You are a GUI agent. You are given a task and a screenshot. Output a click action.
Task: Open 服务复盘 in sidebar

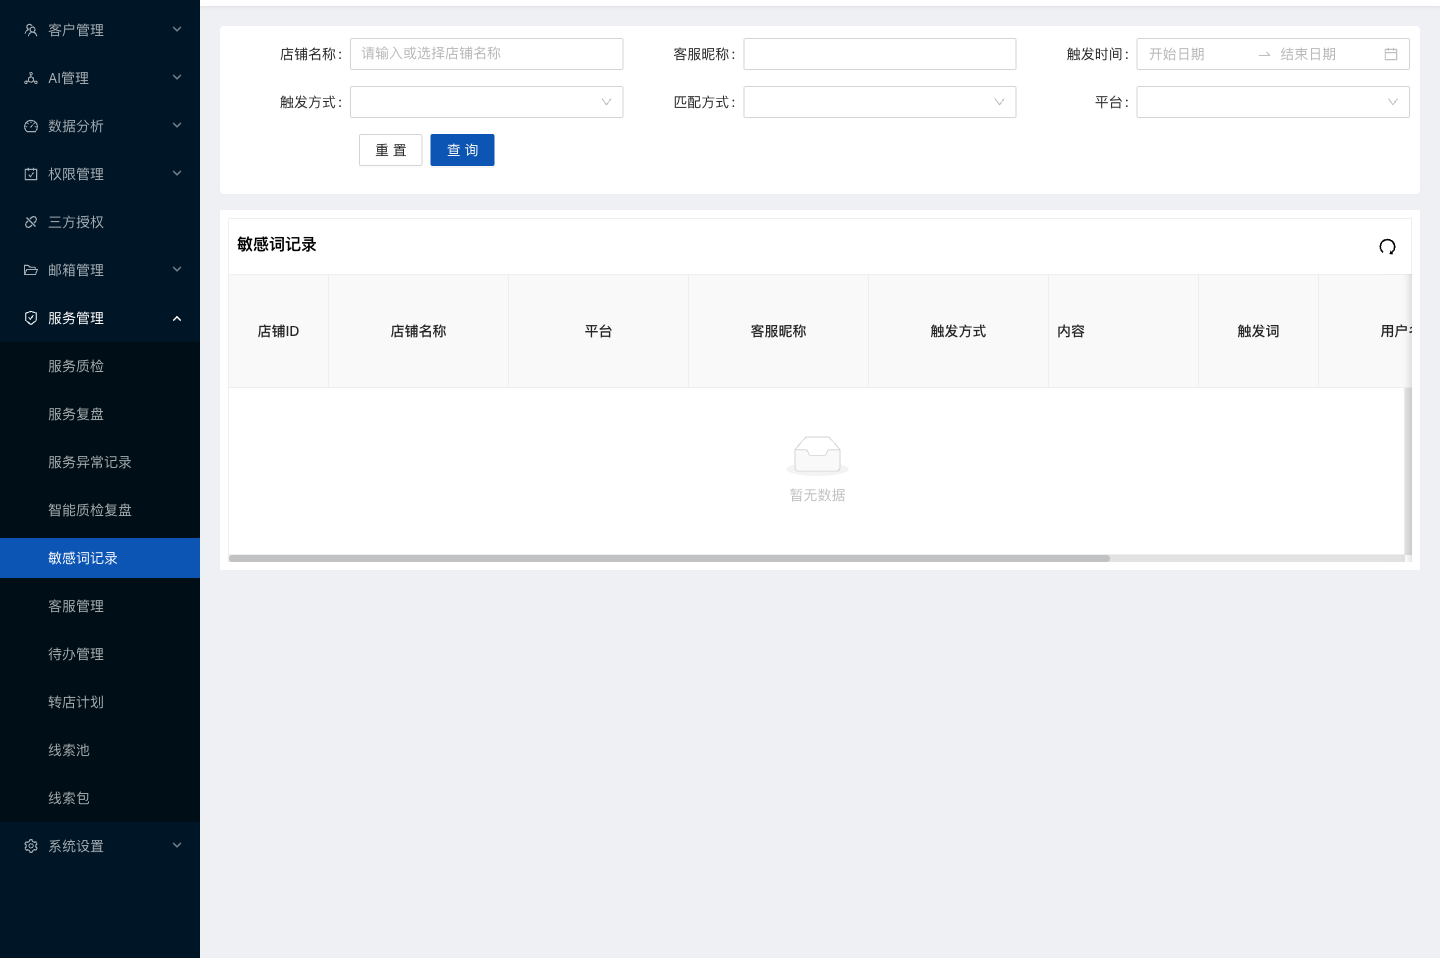tap(100, 414)
